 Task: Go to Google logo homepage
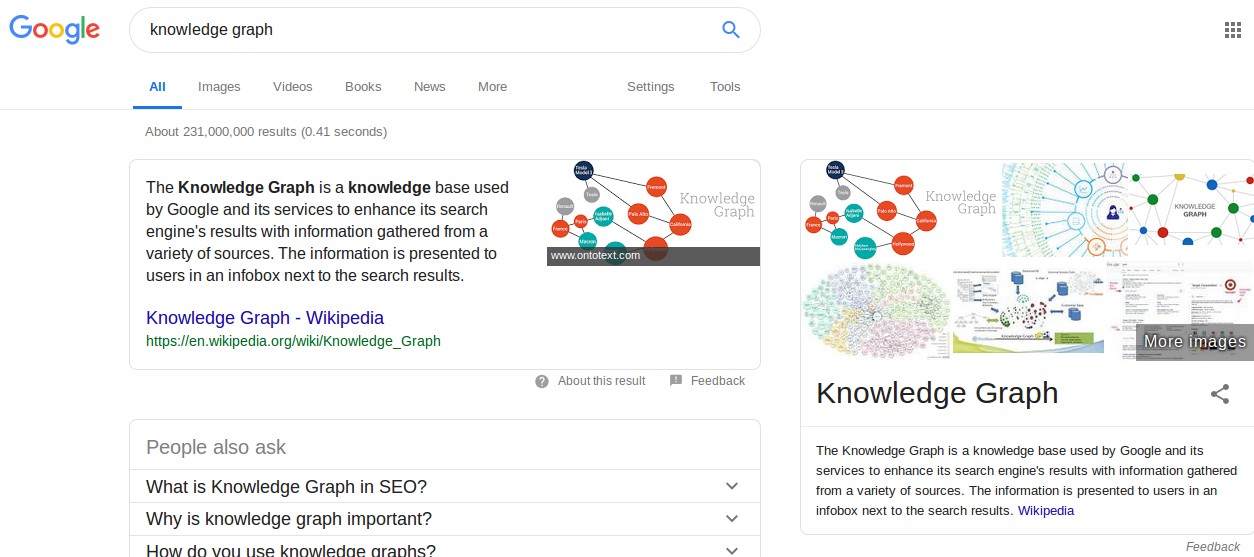pos(55,29)
